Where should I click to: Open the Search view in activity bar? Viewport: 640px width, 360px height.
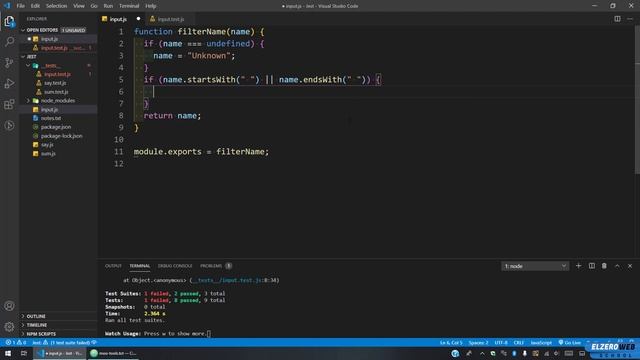[x=9, y=41]
